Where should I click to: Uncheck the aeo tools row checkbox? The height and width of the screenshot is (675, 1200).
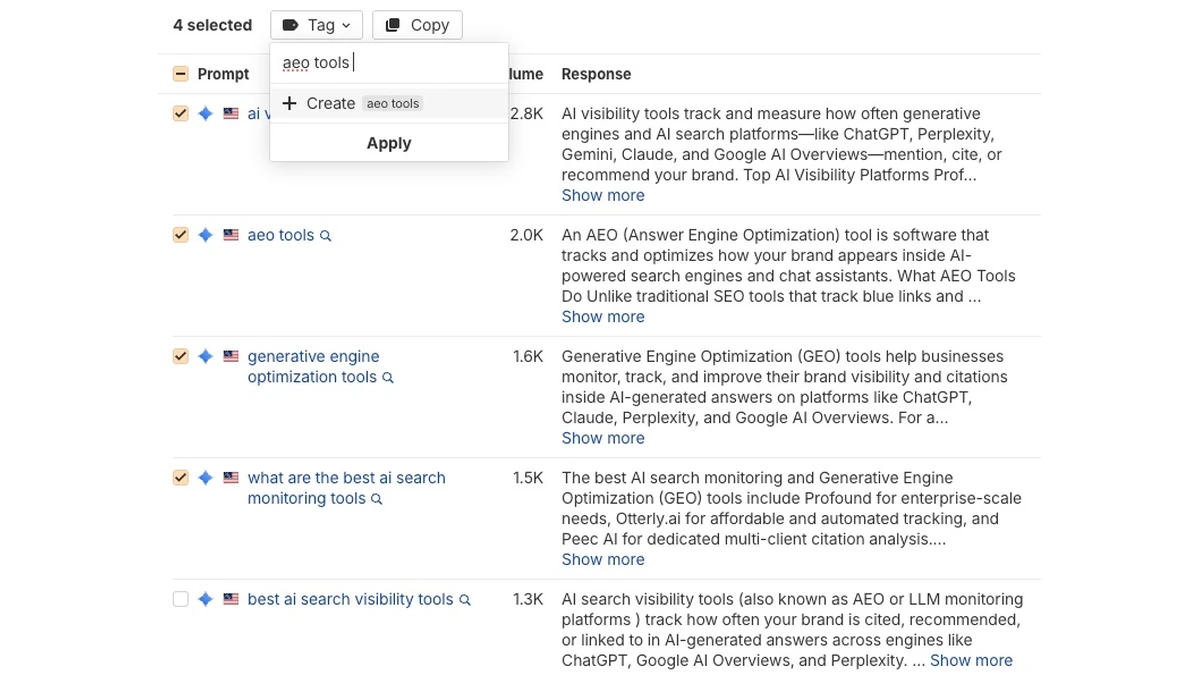pos(180,235)
